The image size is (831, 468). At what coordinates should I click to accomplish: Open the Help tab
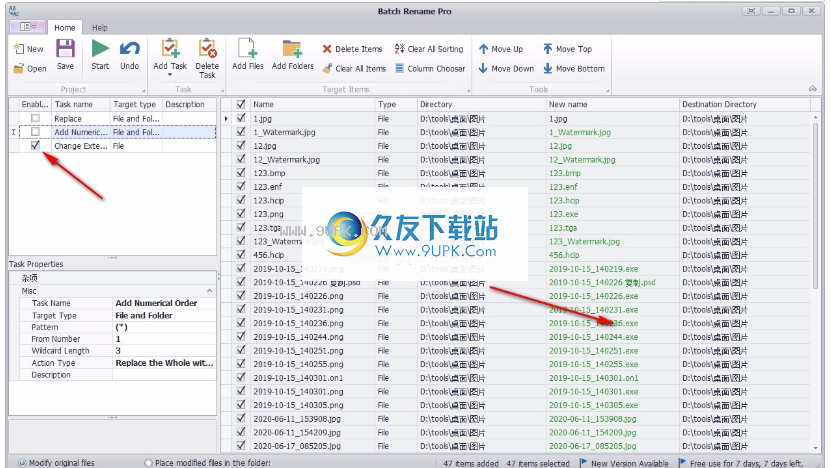100,28
